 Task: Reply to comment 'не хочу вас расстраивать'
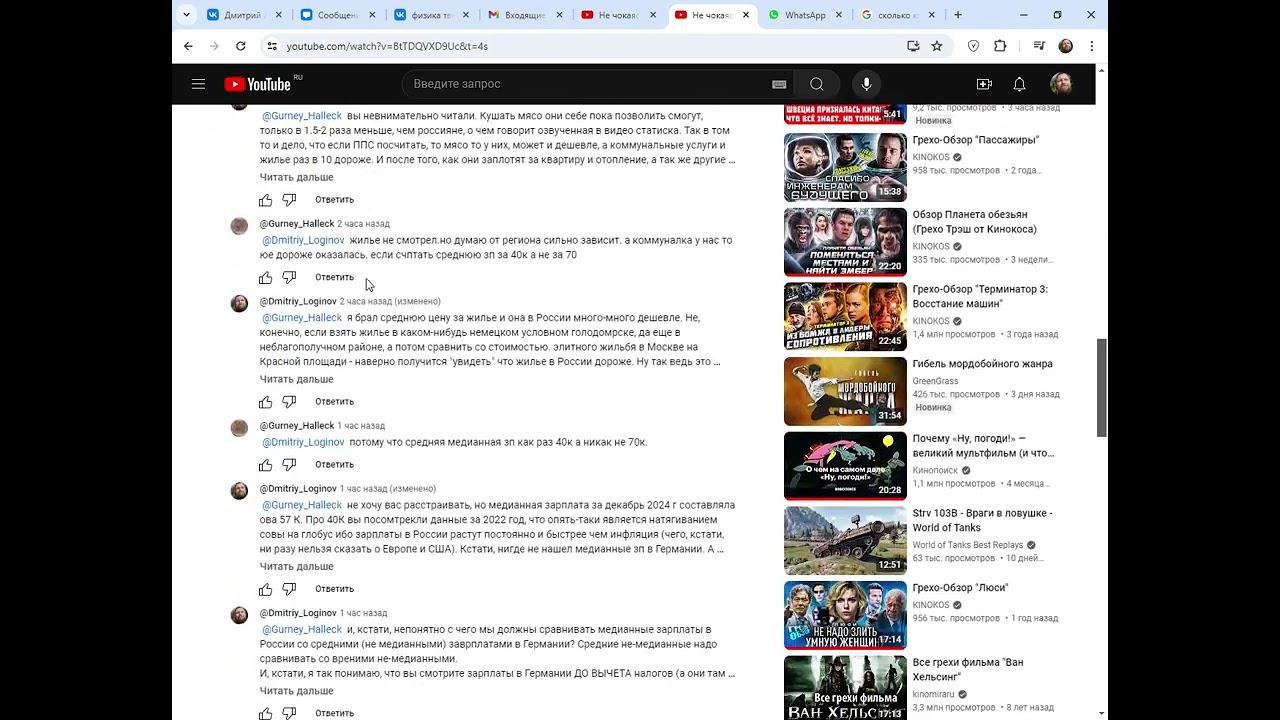coord(334,589)
